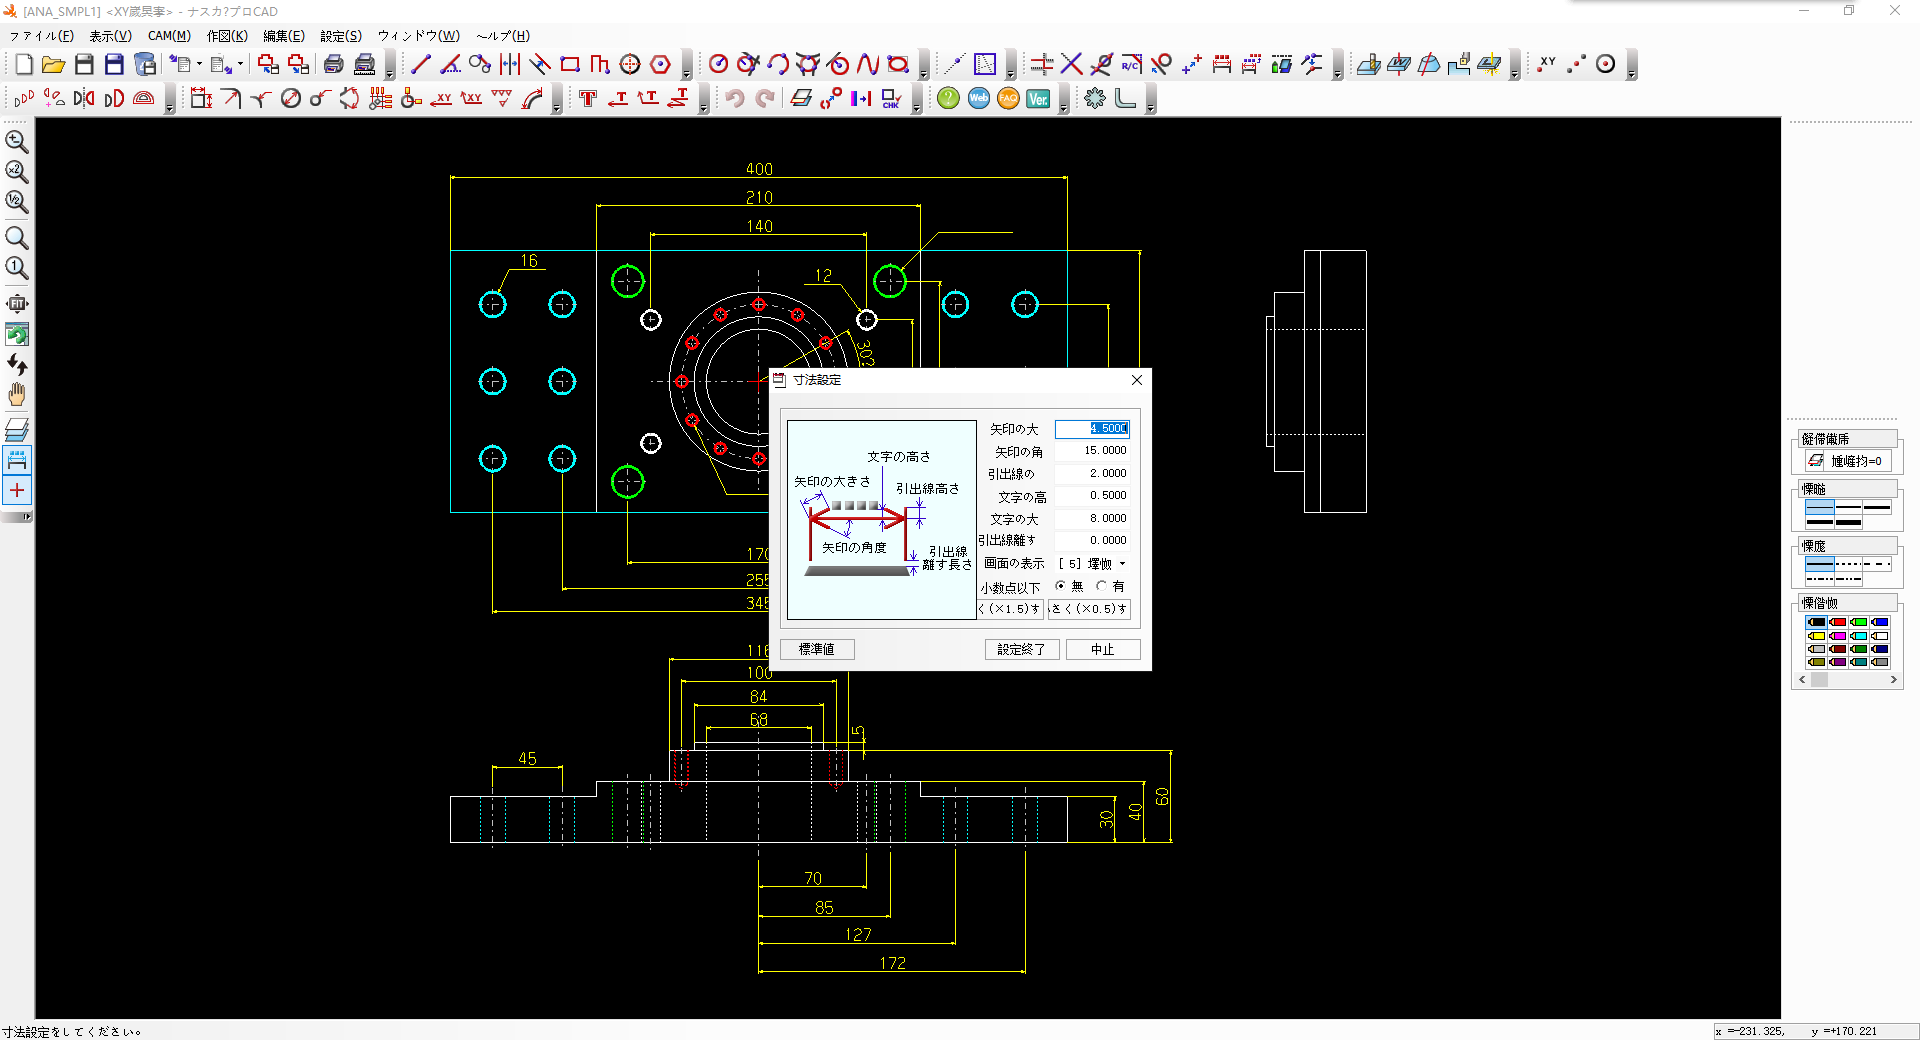The height and width of the screenshot is (1040, 1920).
Task: Open the 設定(S) menu
Action: [x=341, y=36]
